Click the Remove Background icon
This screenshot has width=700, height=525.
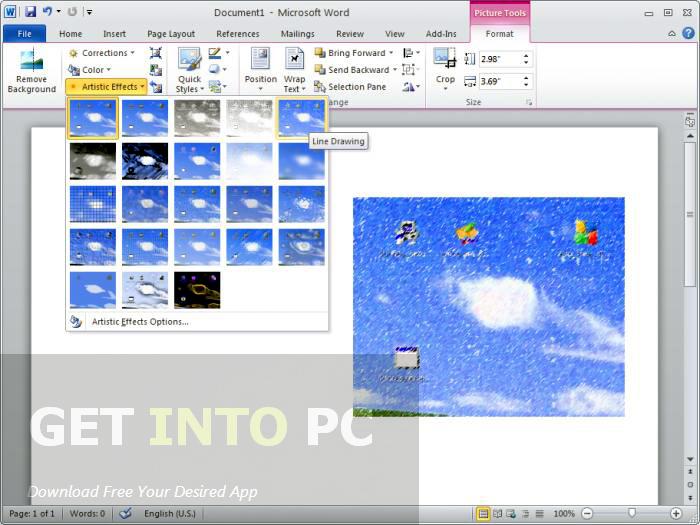pyautogui.click(x=31, y=59)
